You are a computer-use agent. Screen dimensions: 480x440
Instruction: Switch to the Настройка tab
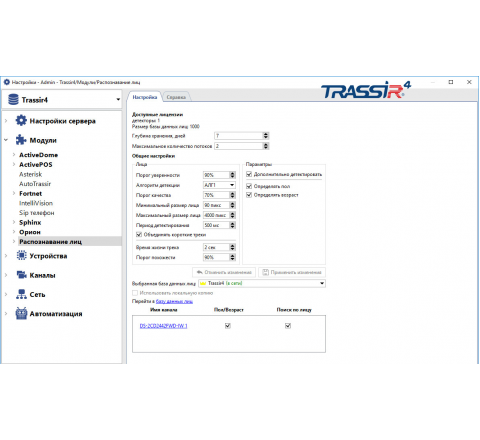coord(145,97)
